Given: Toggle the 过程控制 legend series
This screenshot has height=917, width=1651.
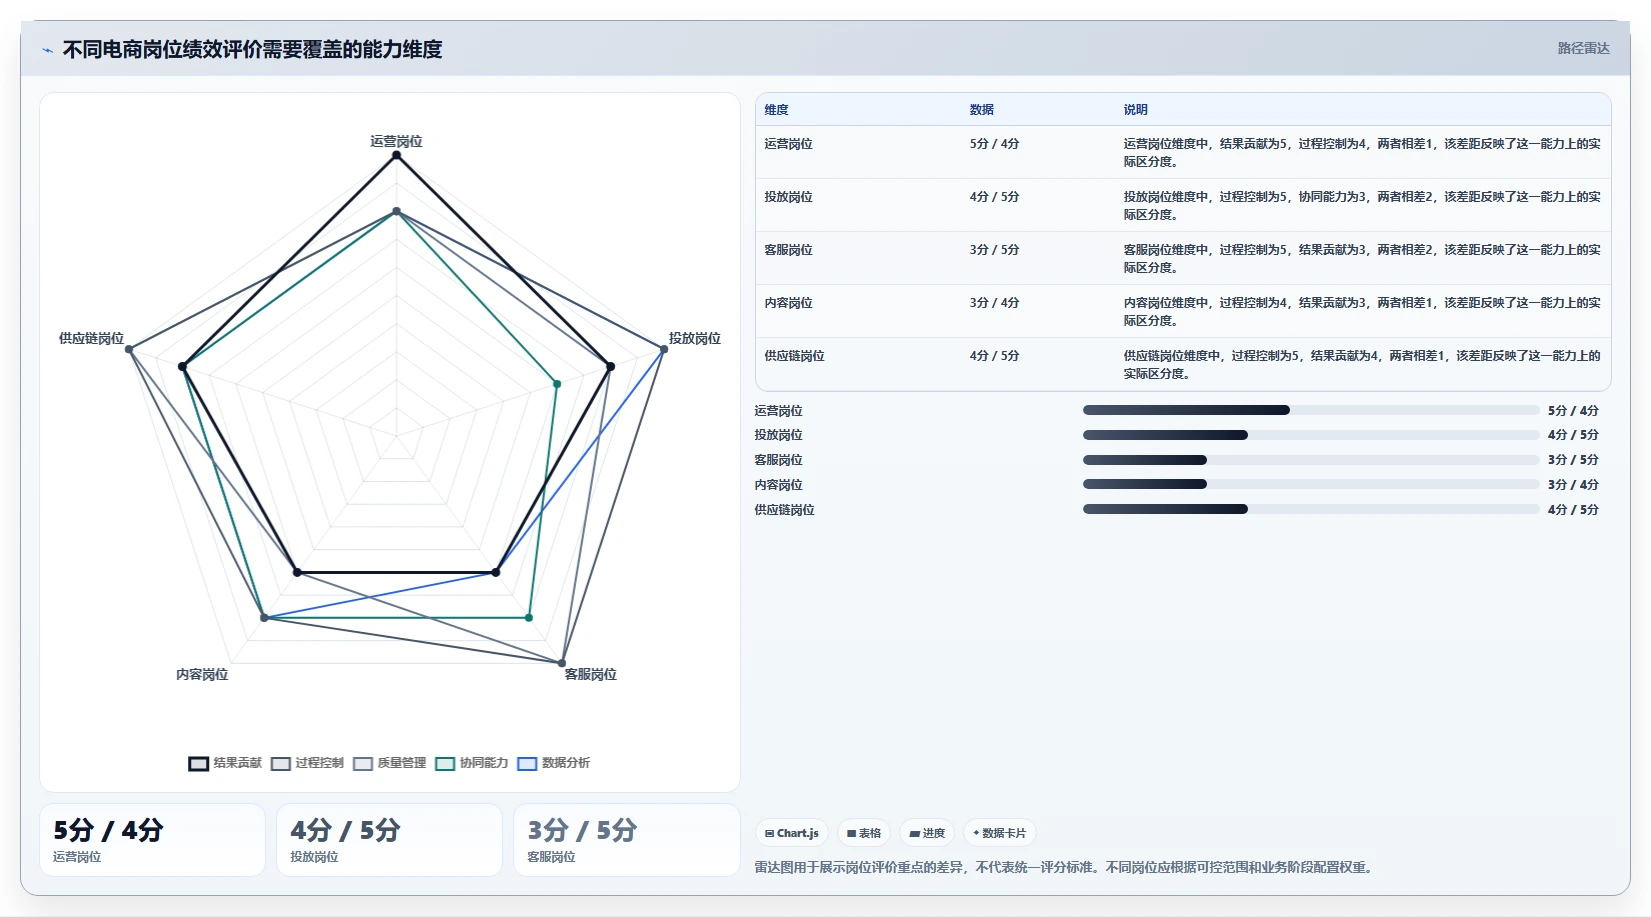Looking at the screenshot, I should pyautogui.click(x=307, y=763).
